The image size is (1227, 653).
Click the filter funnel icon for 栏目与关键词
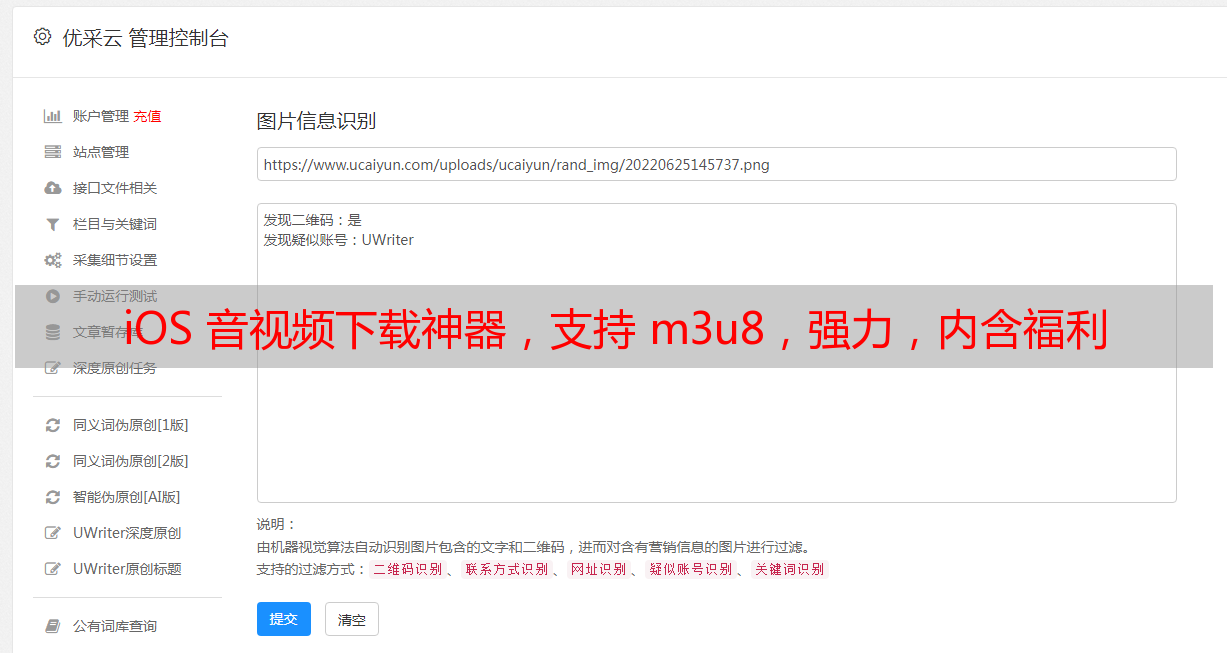coord(53,224)
